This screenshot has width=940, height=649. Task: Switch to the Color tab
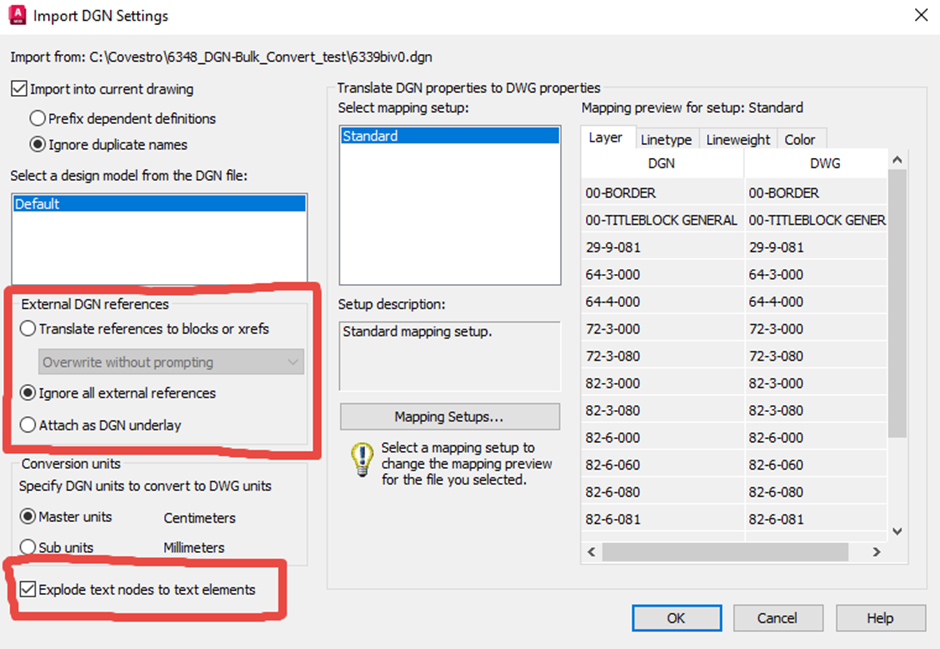[800, 140]
